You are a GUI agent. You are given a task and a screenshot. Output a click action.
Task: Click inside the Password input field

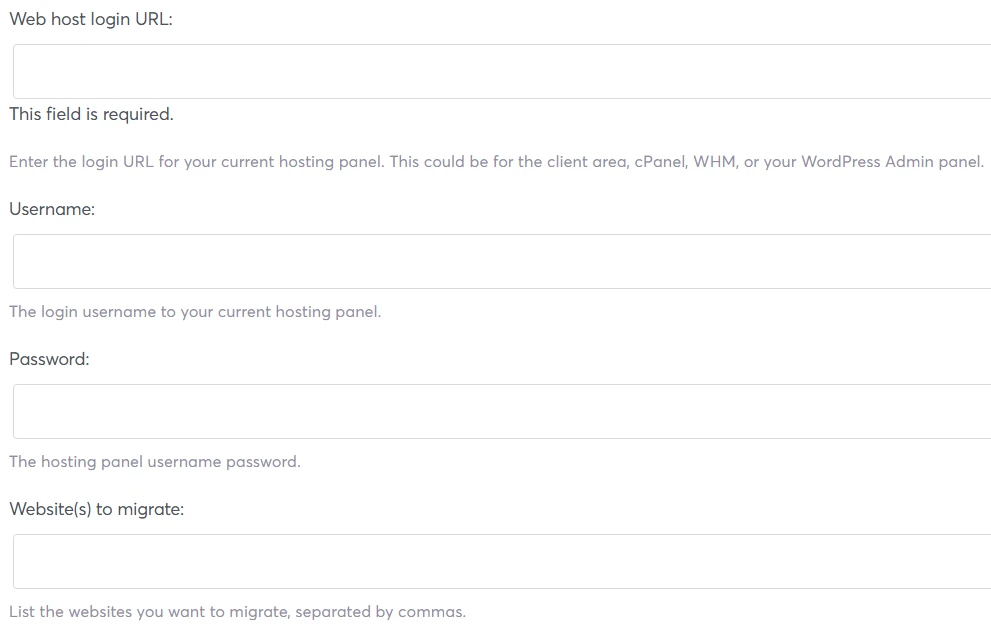pos(502,412)
